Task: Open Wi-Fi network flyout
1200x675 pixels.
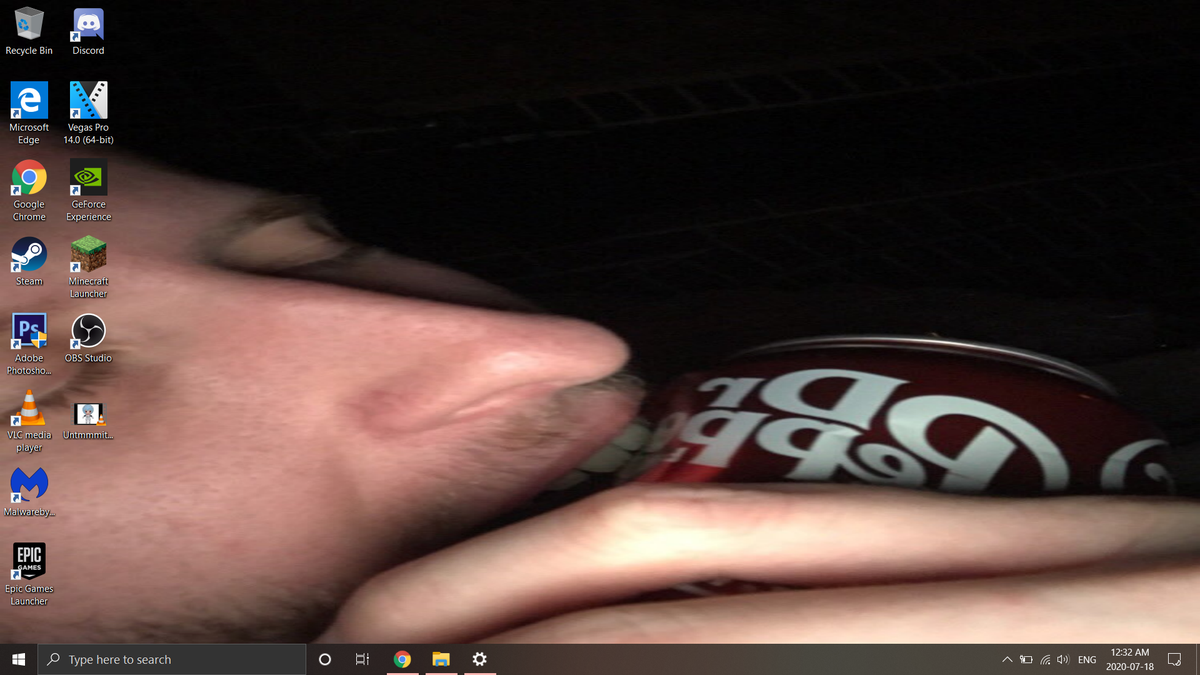Action: click(x=1045, y=660)
